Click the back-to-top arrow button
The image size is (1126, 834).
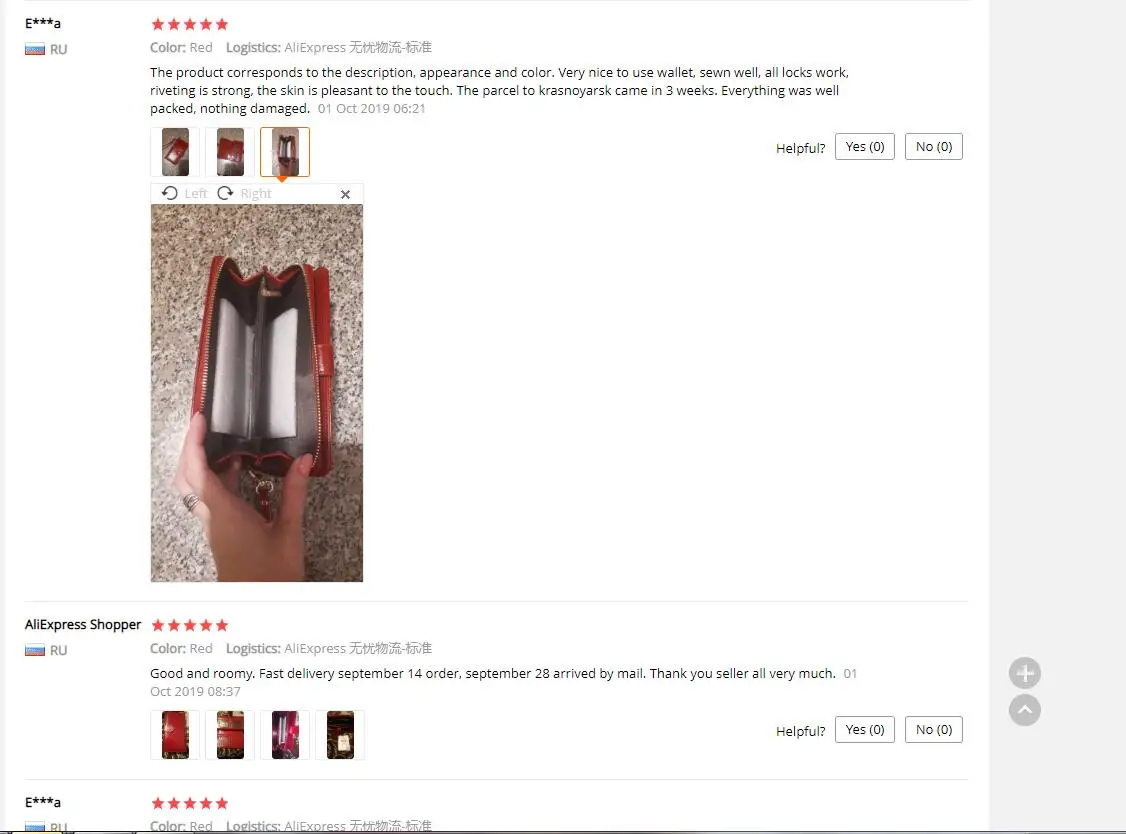click(1025, 710)
